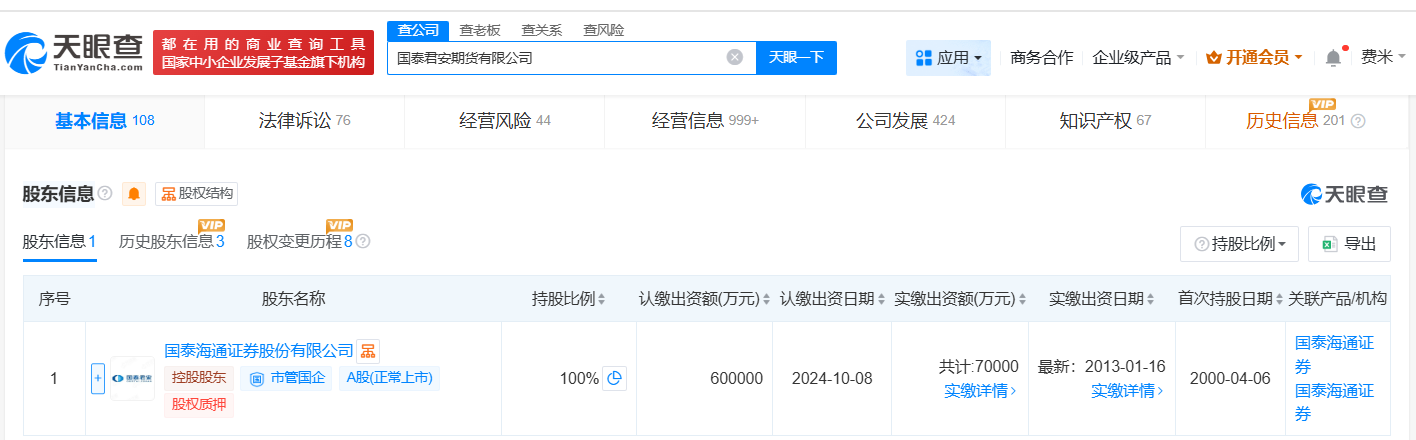Export shareholder data with 导出 button
Viewport: 1416px width, 440px height.
pos(1349,244)
